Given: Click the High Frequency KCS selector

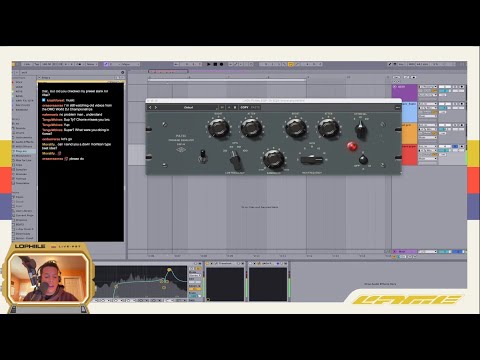Looking at the screenshot, I should pyautogui.click(x=312, y=160).
